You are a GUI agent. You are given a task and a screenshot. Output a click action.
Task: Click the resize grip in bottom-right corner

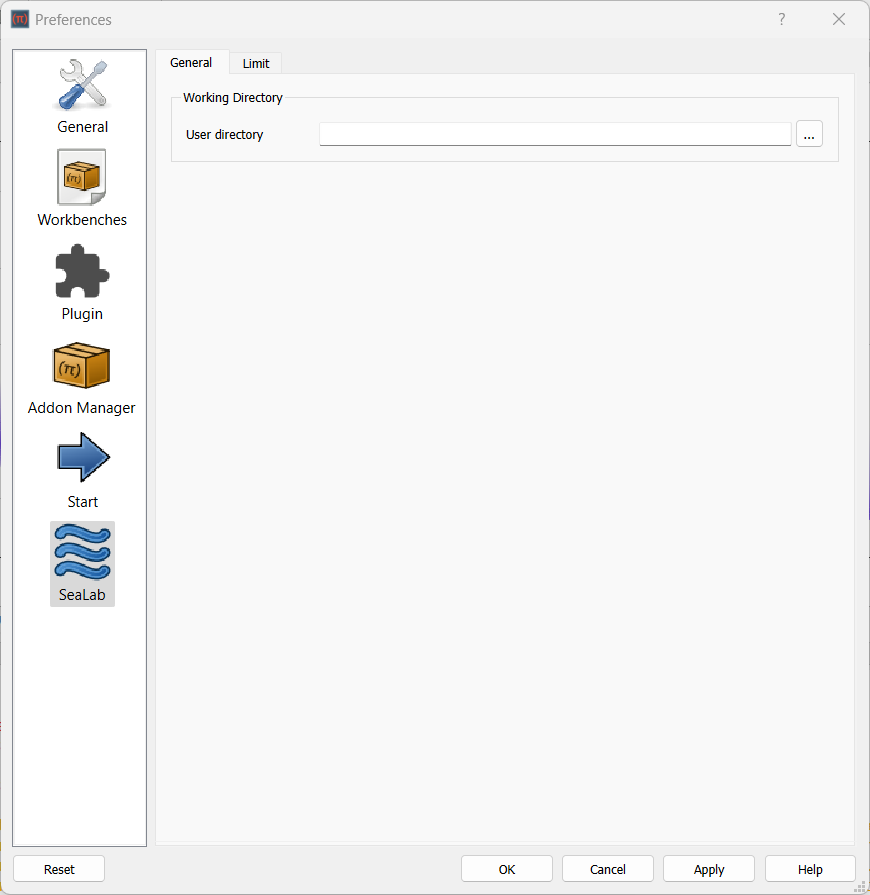pyautogui.click(x=862, y=888)
